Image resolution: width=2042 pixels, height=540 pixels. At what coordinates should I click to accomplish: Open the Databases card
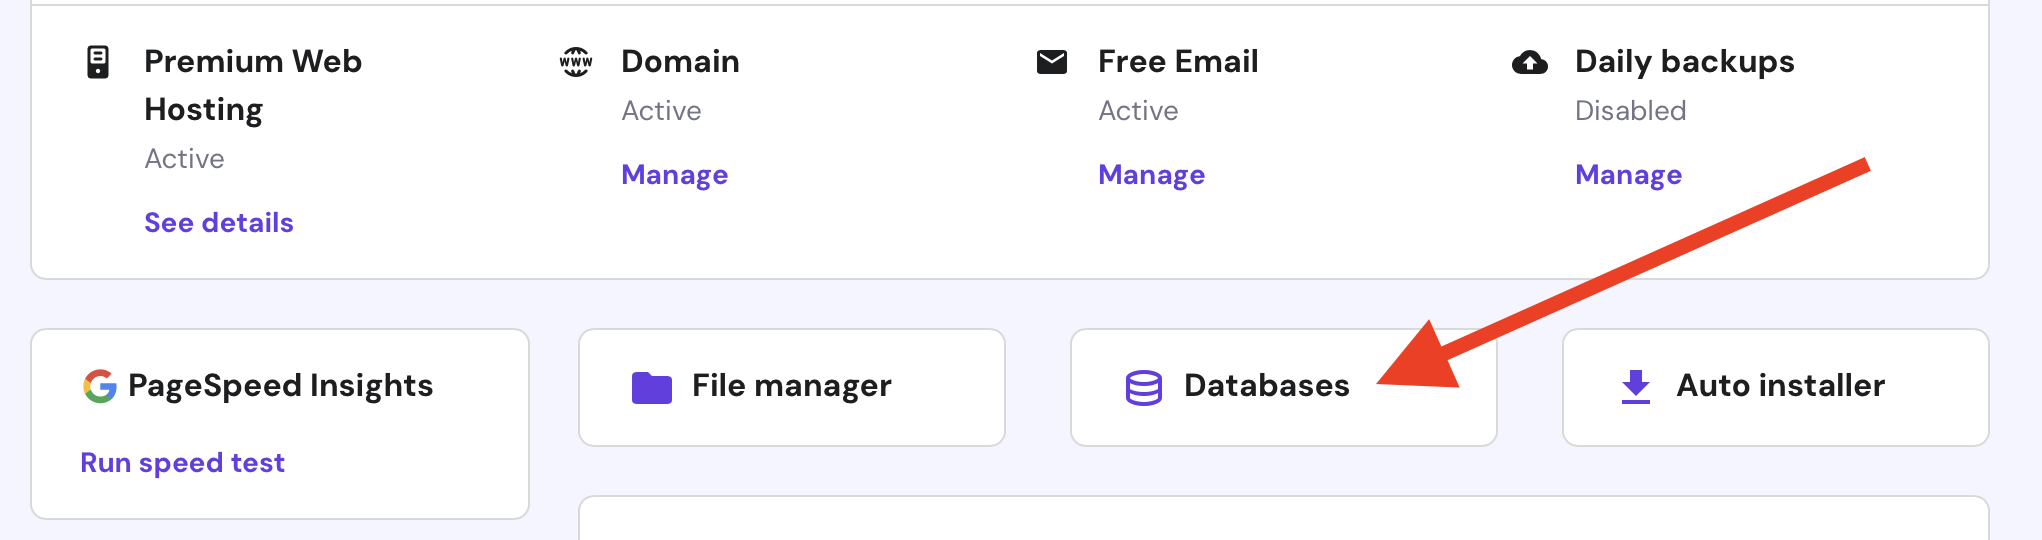pyautogui.click(x=1266, y=387)
